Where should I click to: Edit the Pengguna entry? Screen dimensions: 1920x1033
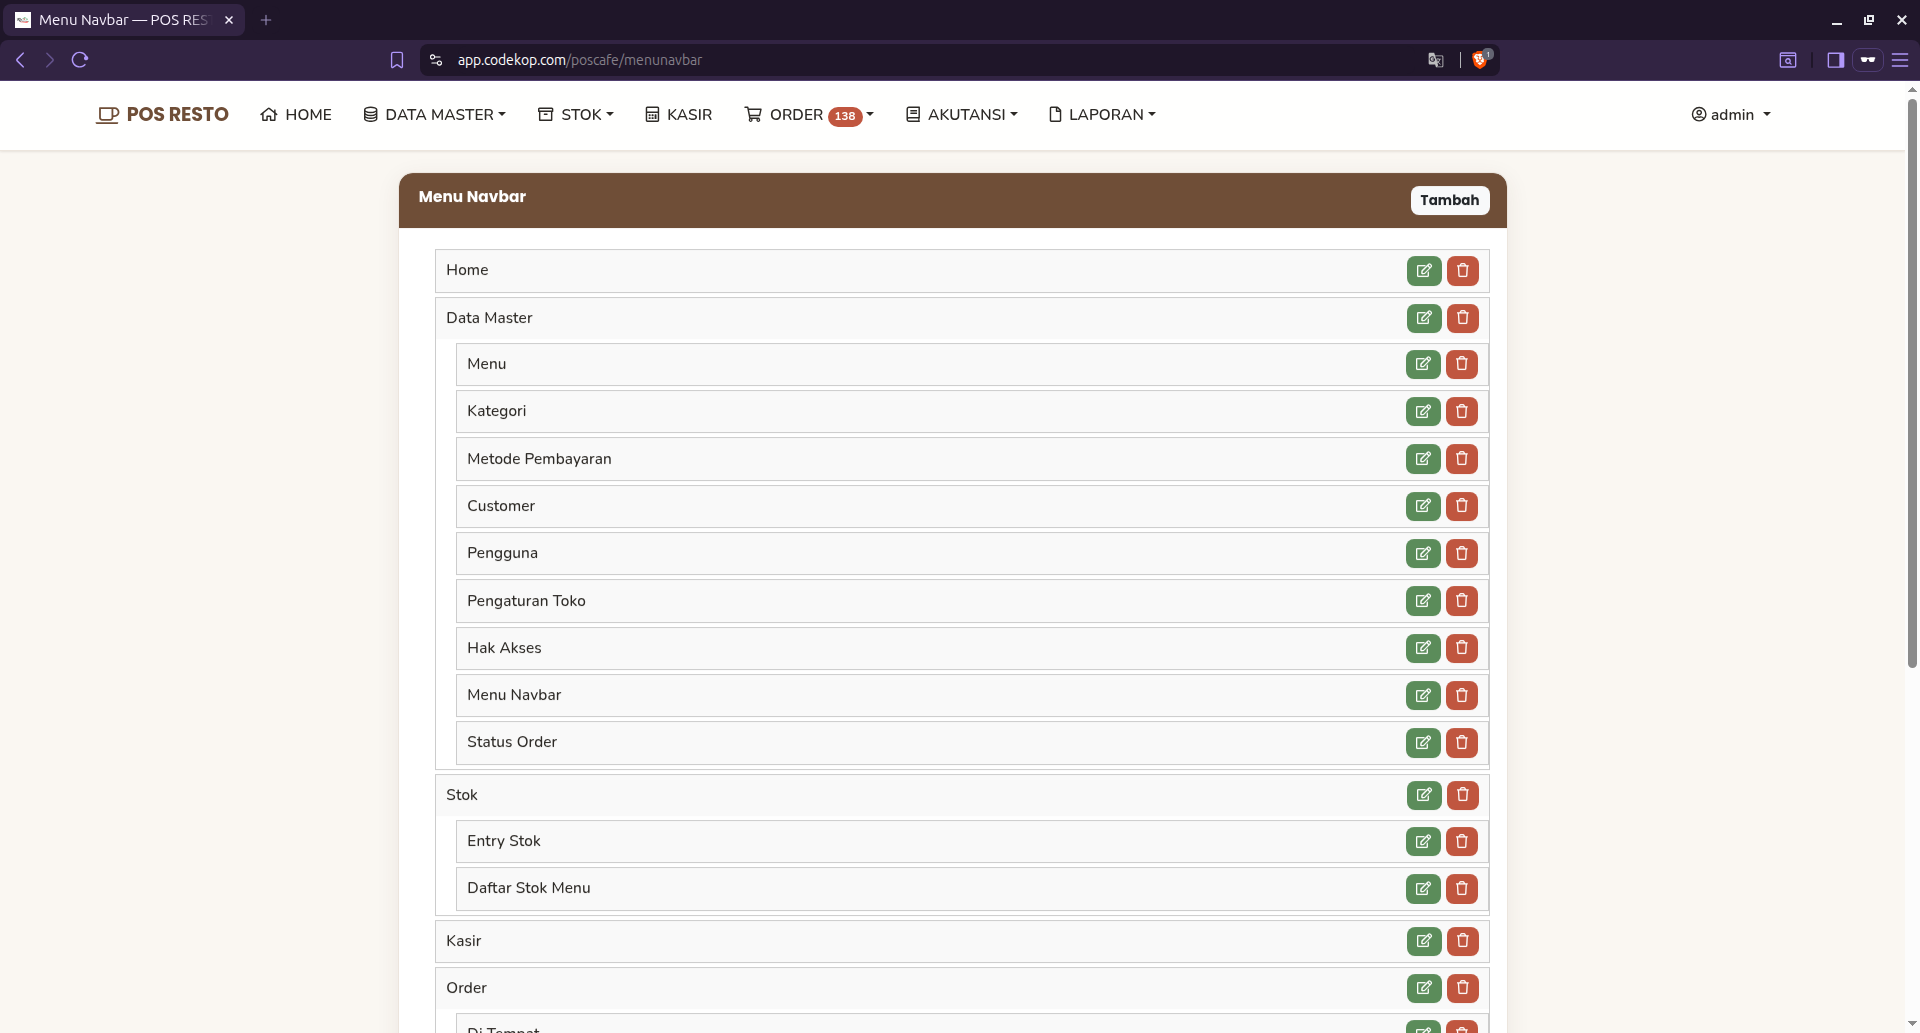click(1423, 553)
